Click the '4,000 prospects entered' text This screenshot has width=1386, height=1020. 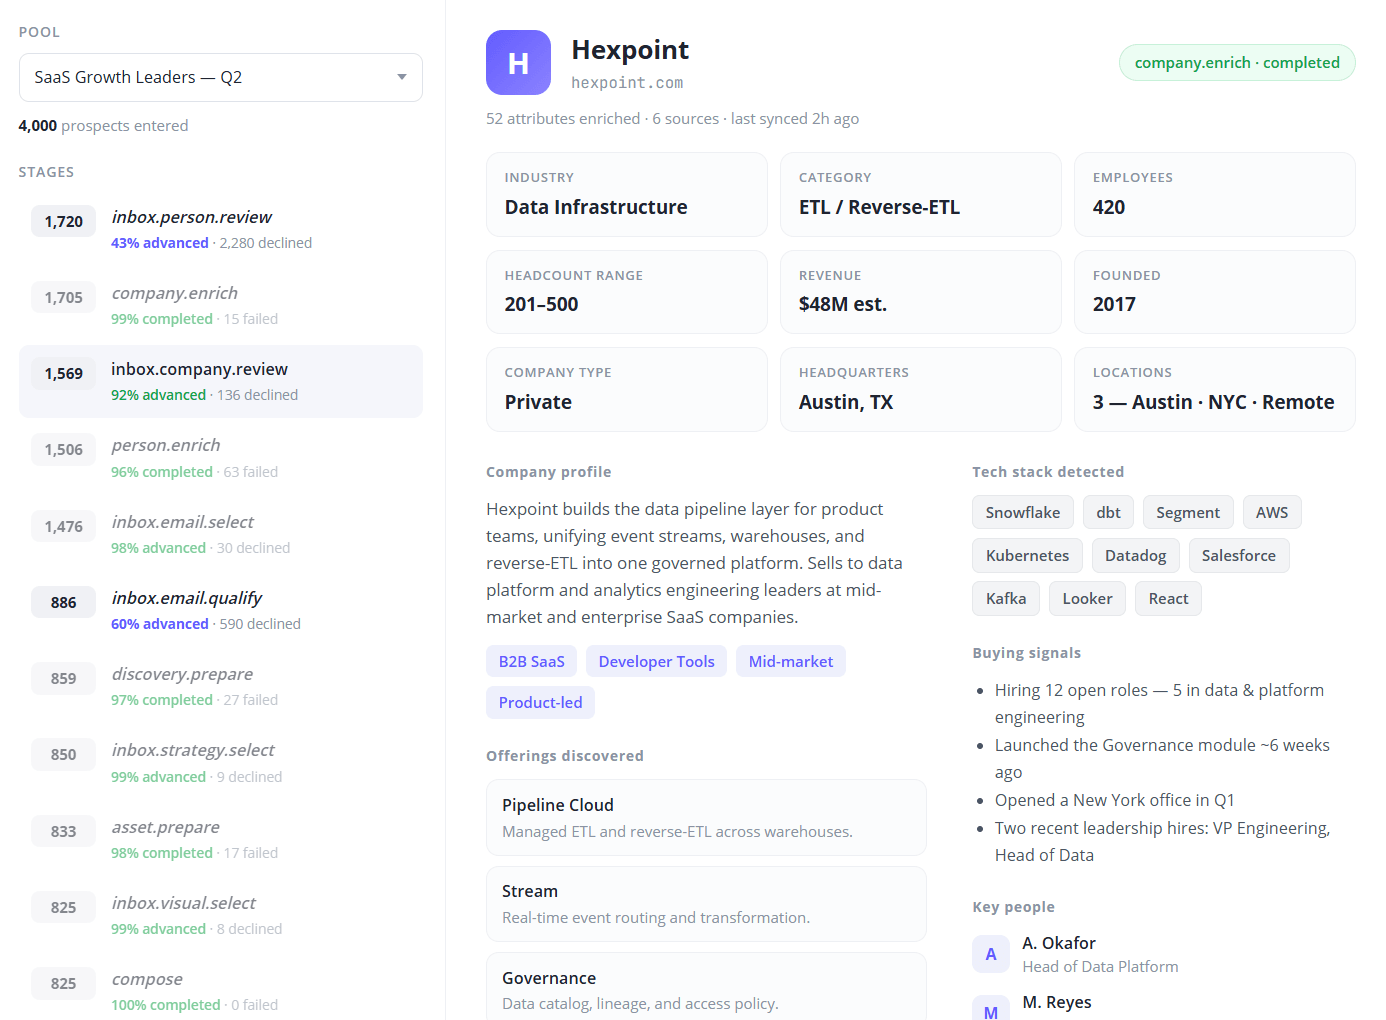tap(103, 126)
